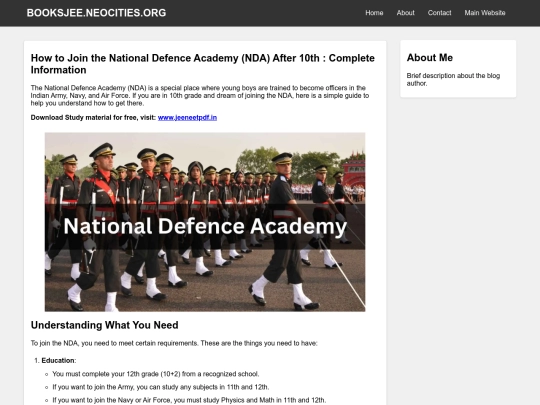540x405 pixels.
Task: Click the 'Education' list item label
Action: click(x=58, y=361)
